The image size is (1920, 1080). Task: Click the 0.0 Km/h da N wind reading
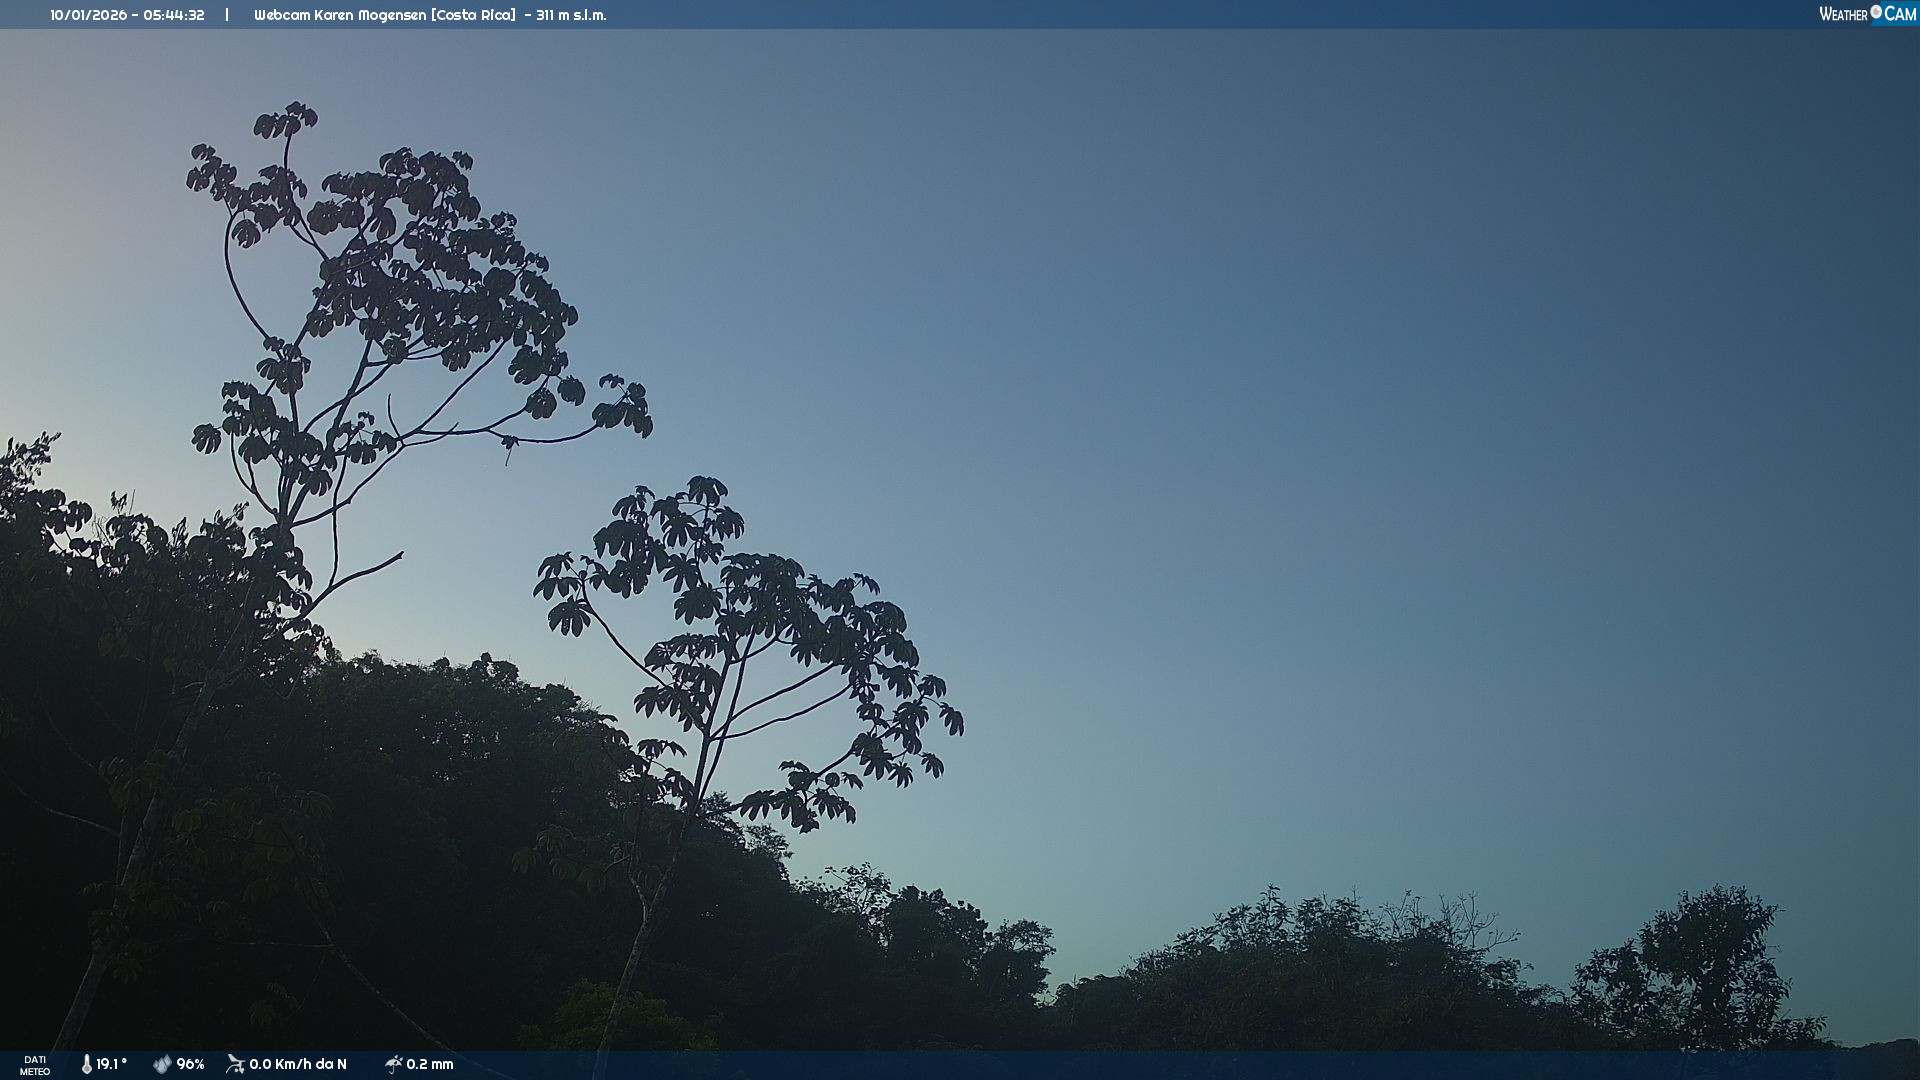point(298,1064)
